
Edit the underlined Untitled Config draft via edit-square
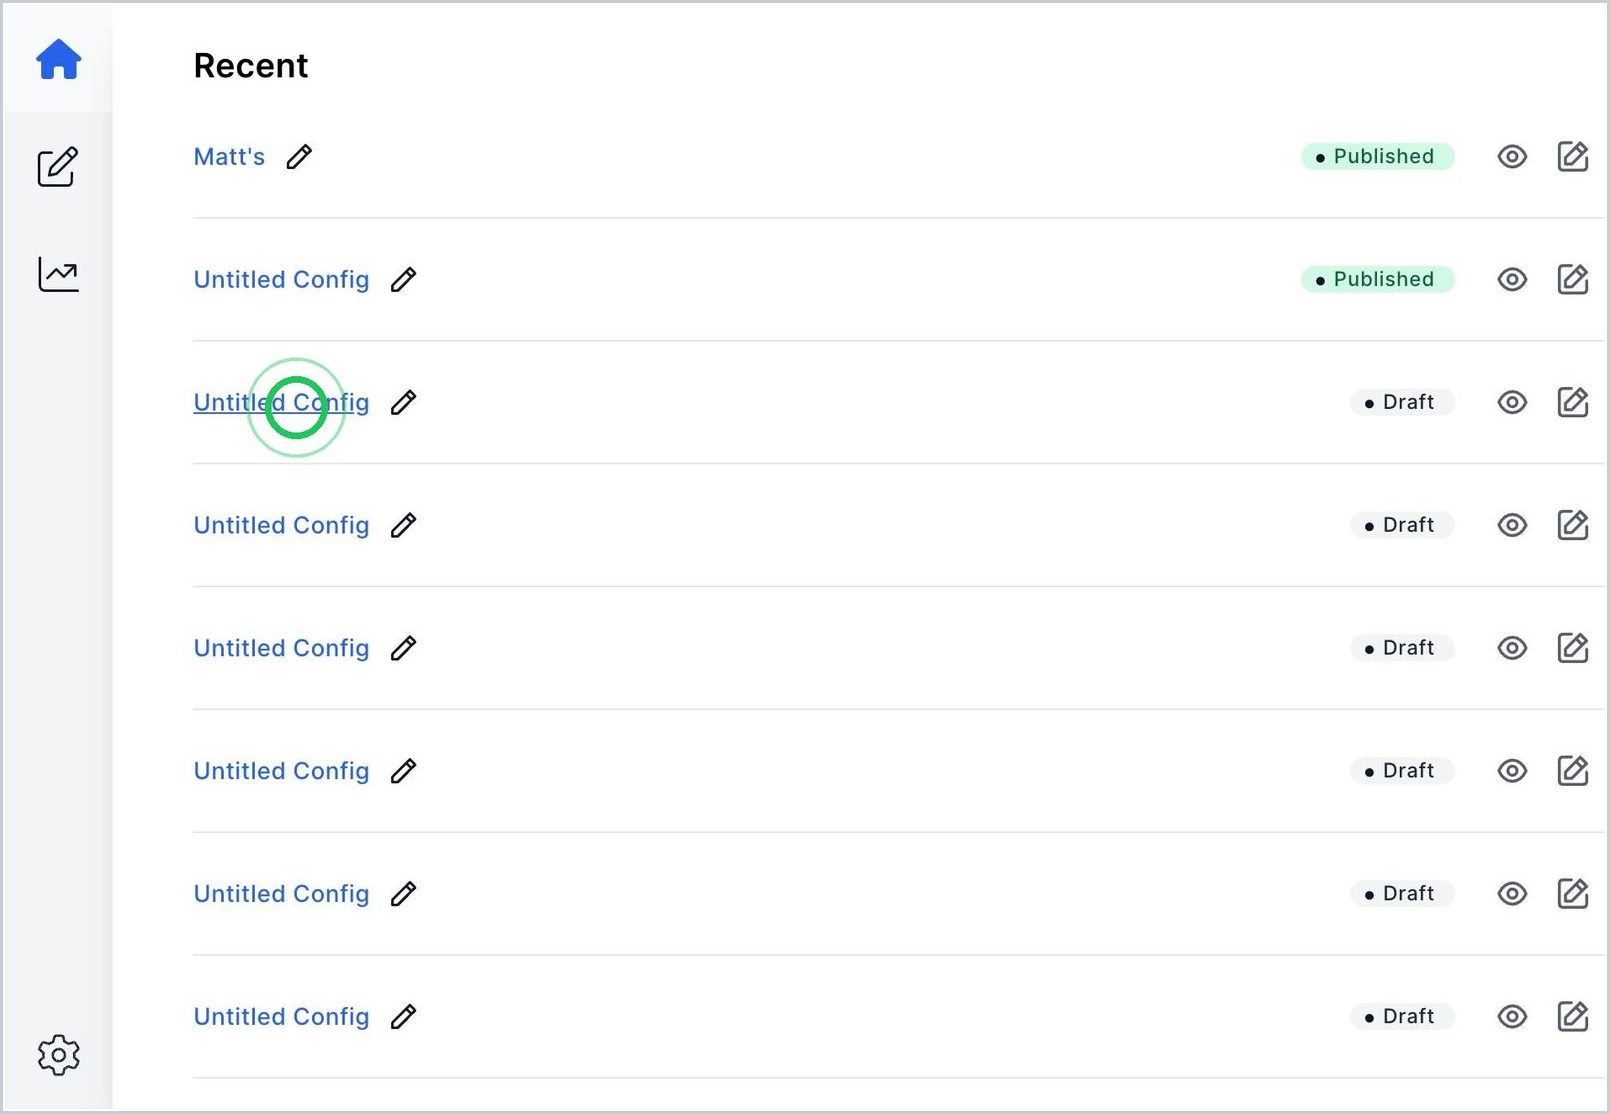[1573, 402]
